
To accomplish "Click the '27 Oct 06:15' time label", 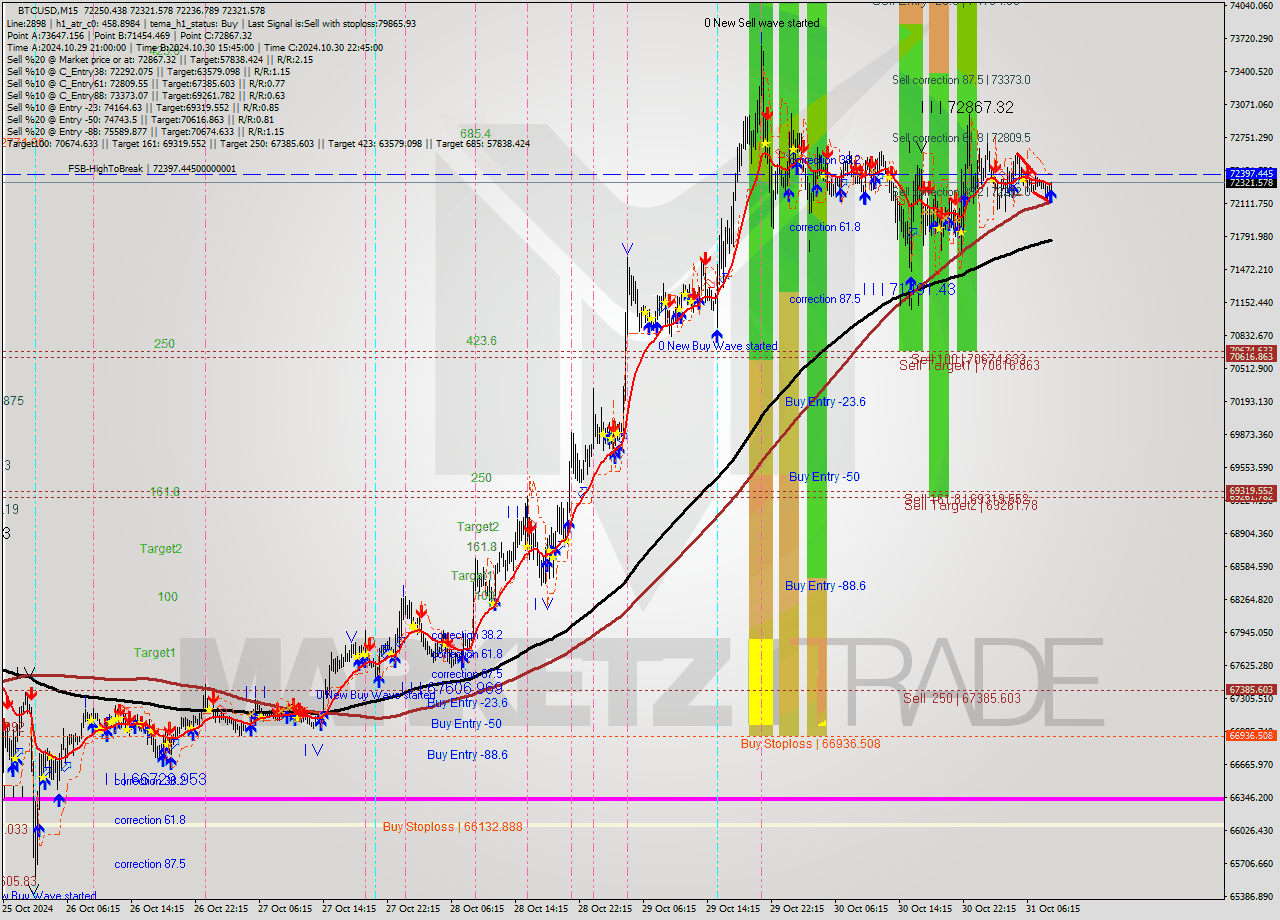I will (x=285, y=909).
